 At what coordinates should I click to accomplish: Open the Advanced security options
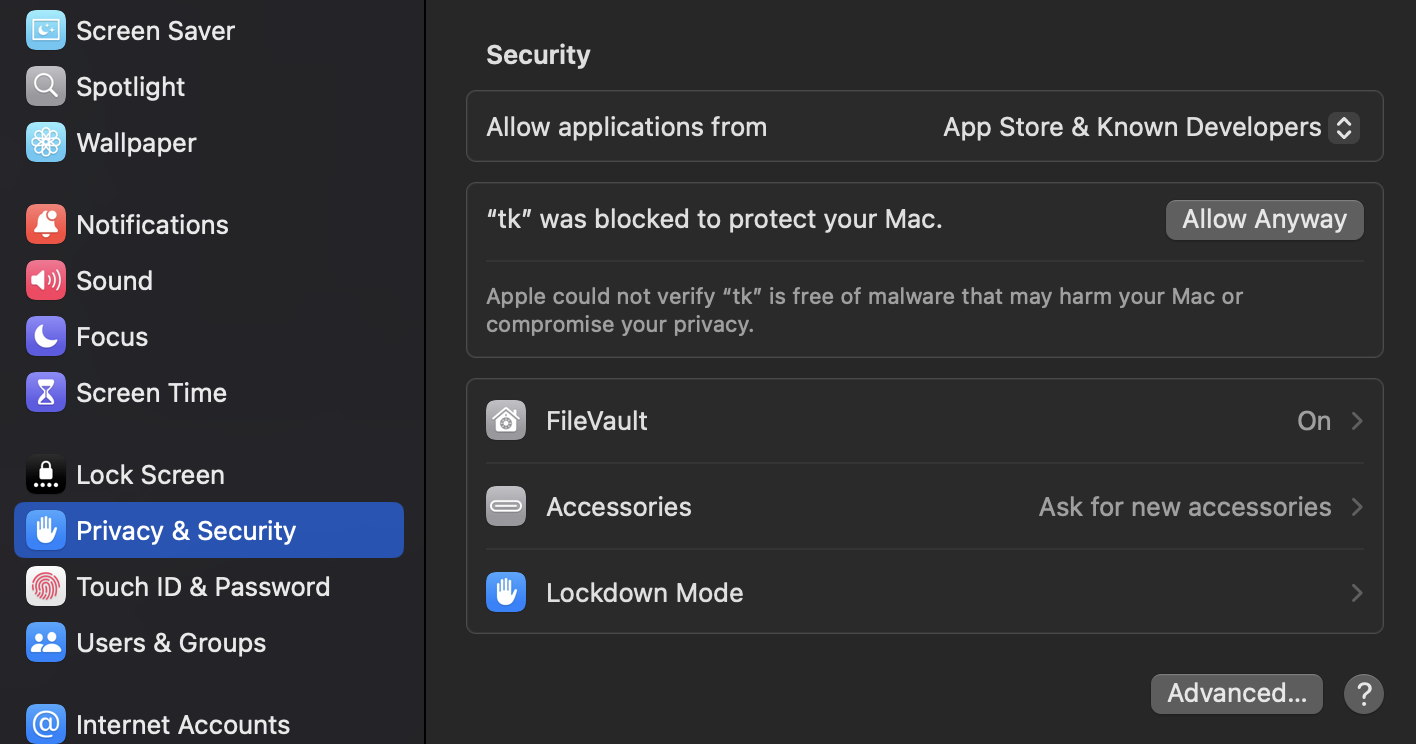[1236, 693]
